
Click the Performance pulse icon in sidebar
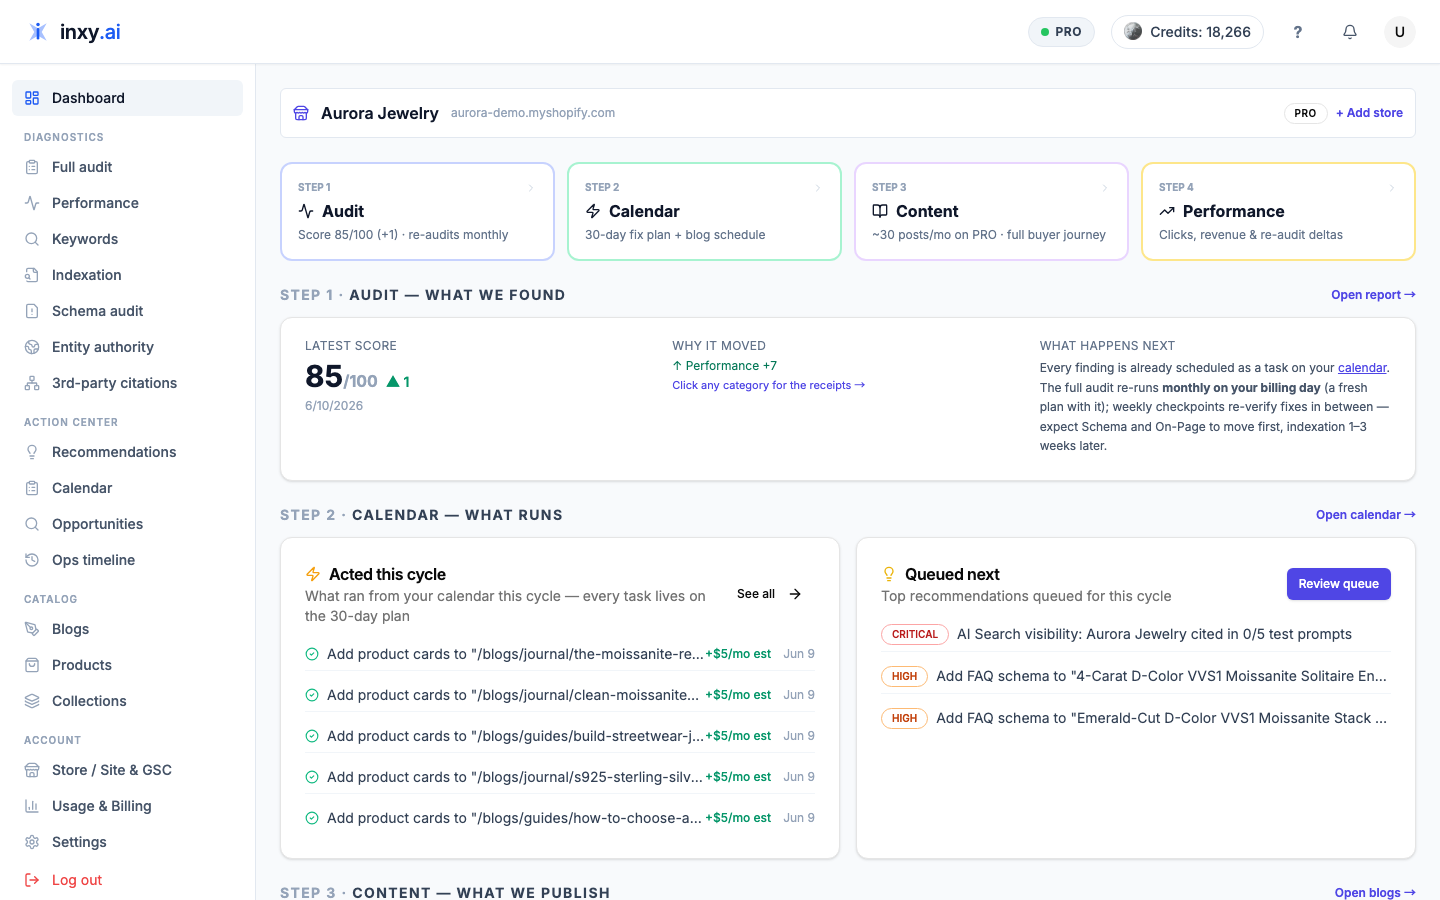32,203
